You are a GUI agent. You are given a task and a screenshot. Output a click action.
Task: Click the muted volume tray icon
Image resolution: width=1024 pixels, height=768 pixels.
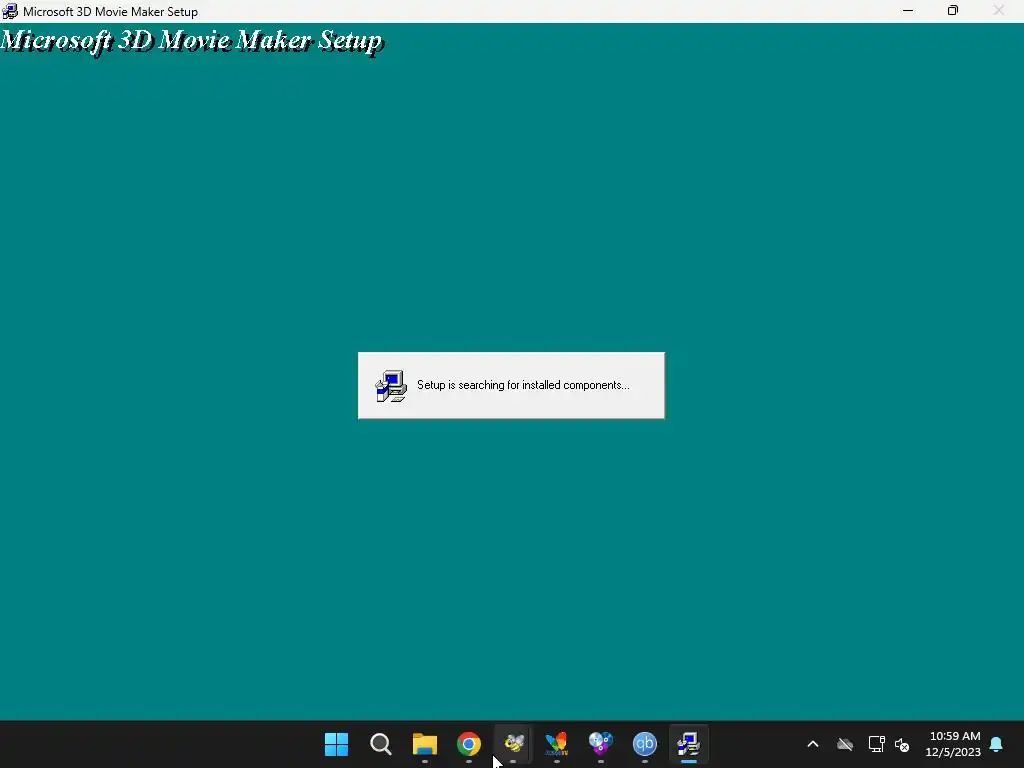pos(903,744)
